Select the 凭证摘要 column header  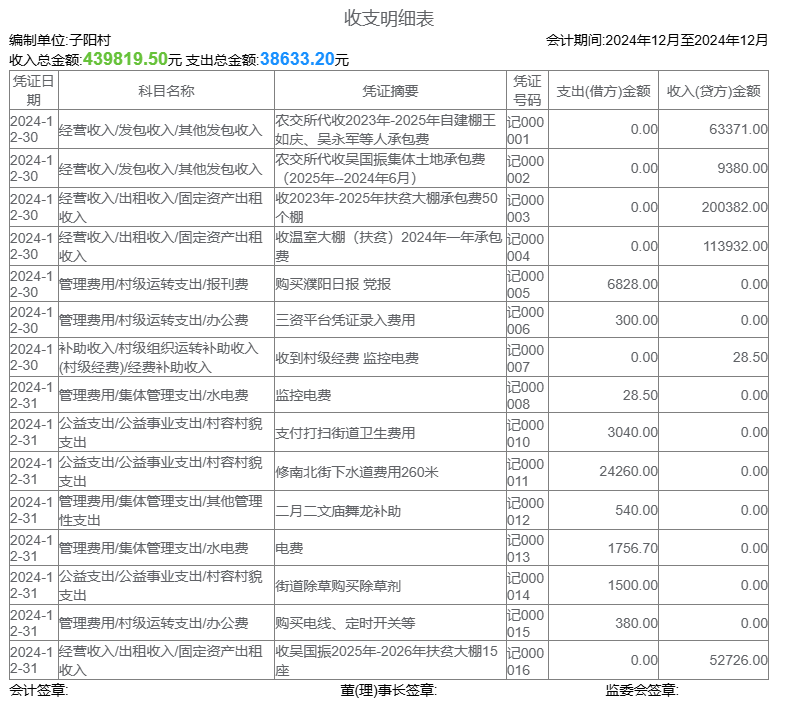pos(390,91)
